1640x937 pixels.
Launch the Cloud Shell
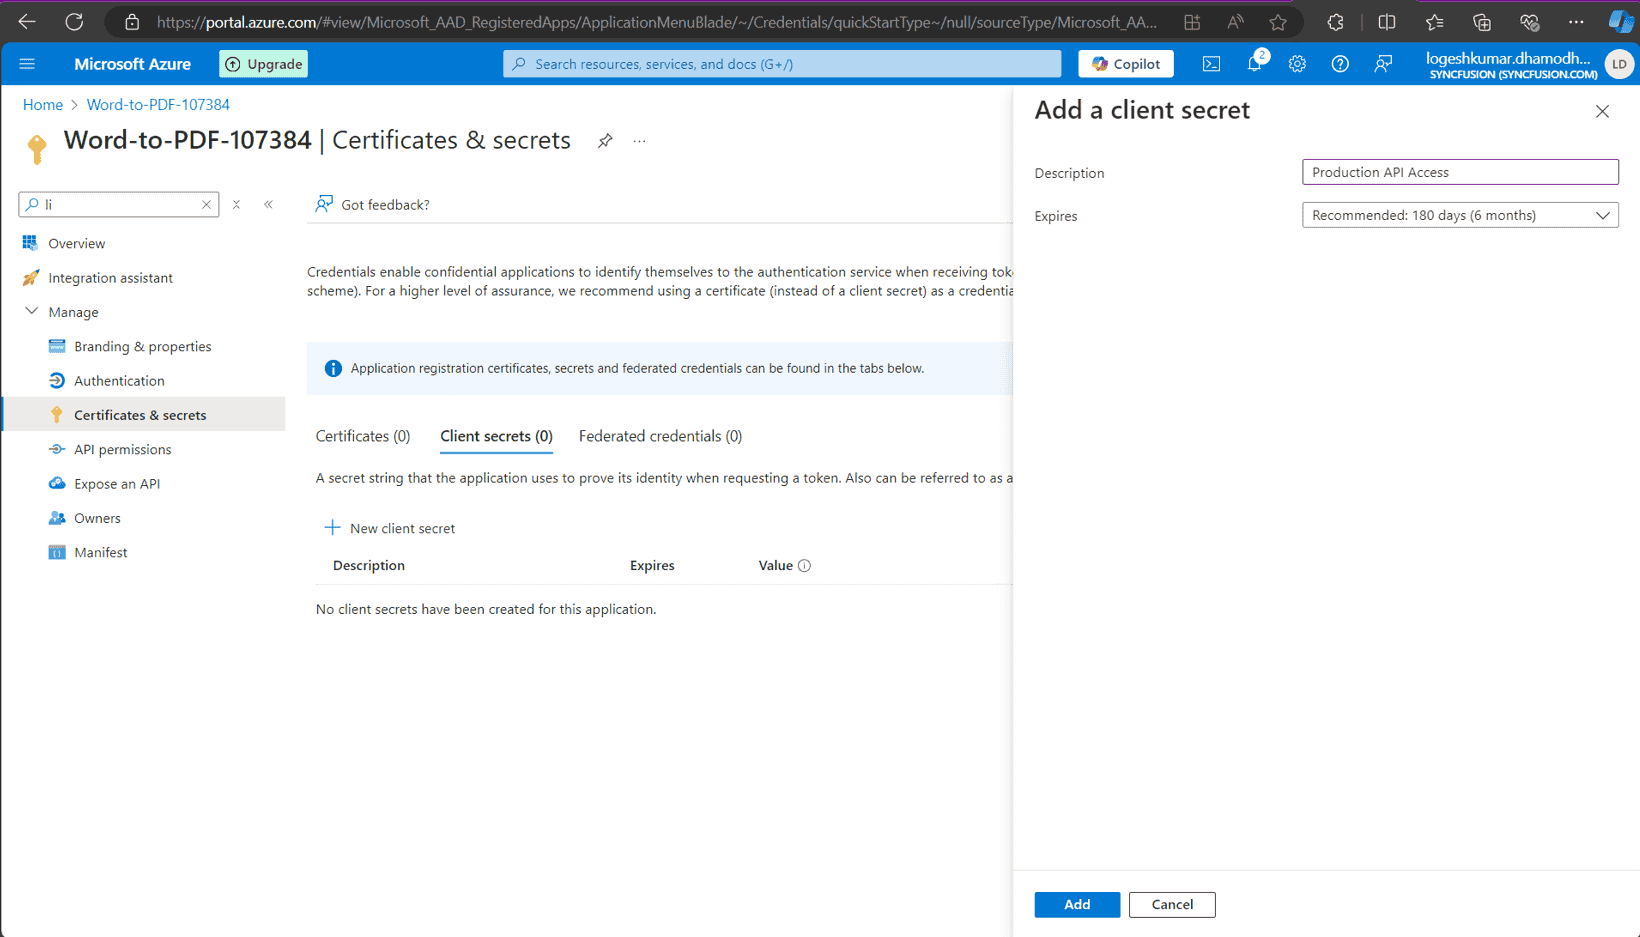tap(1211, 63)
